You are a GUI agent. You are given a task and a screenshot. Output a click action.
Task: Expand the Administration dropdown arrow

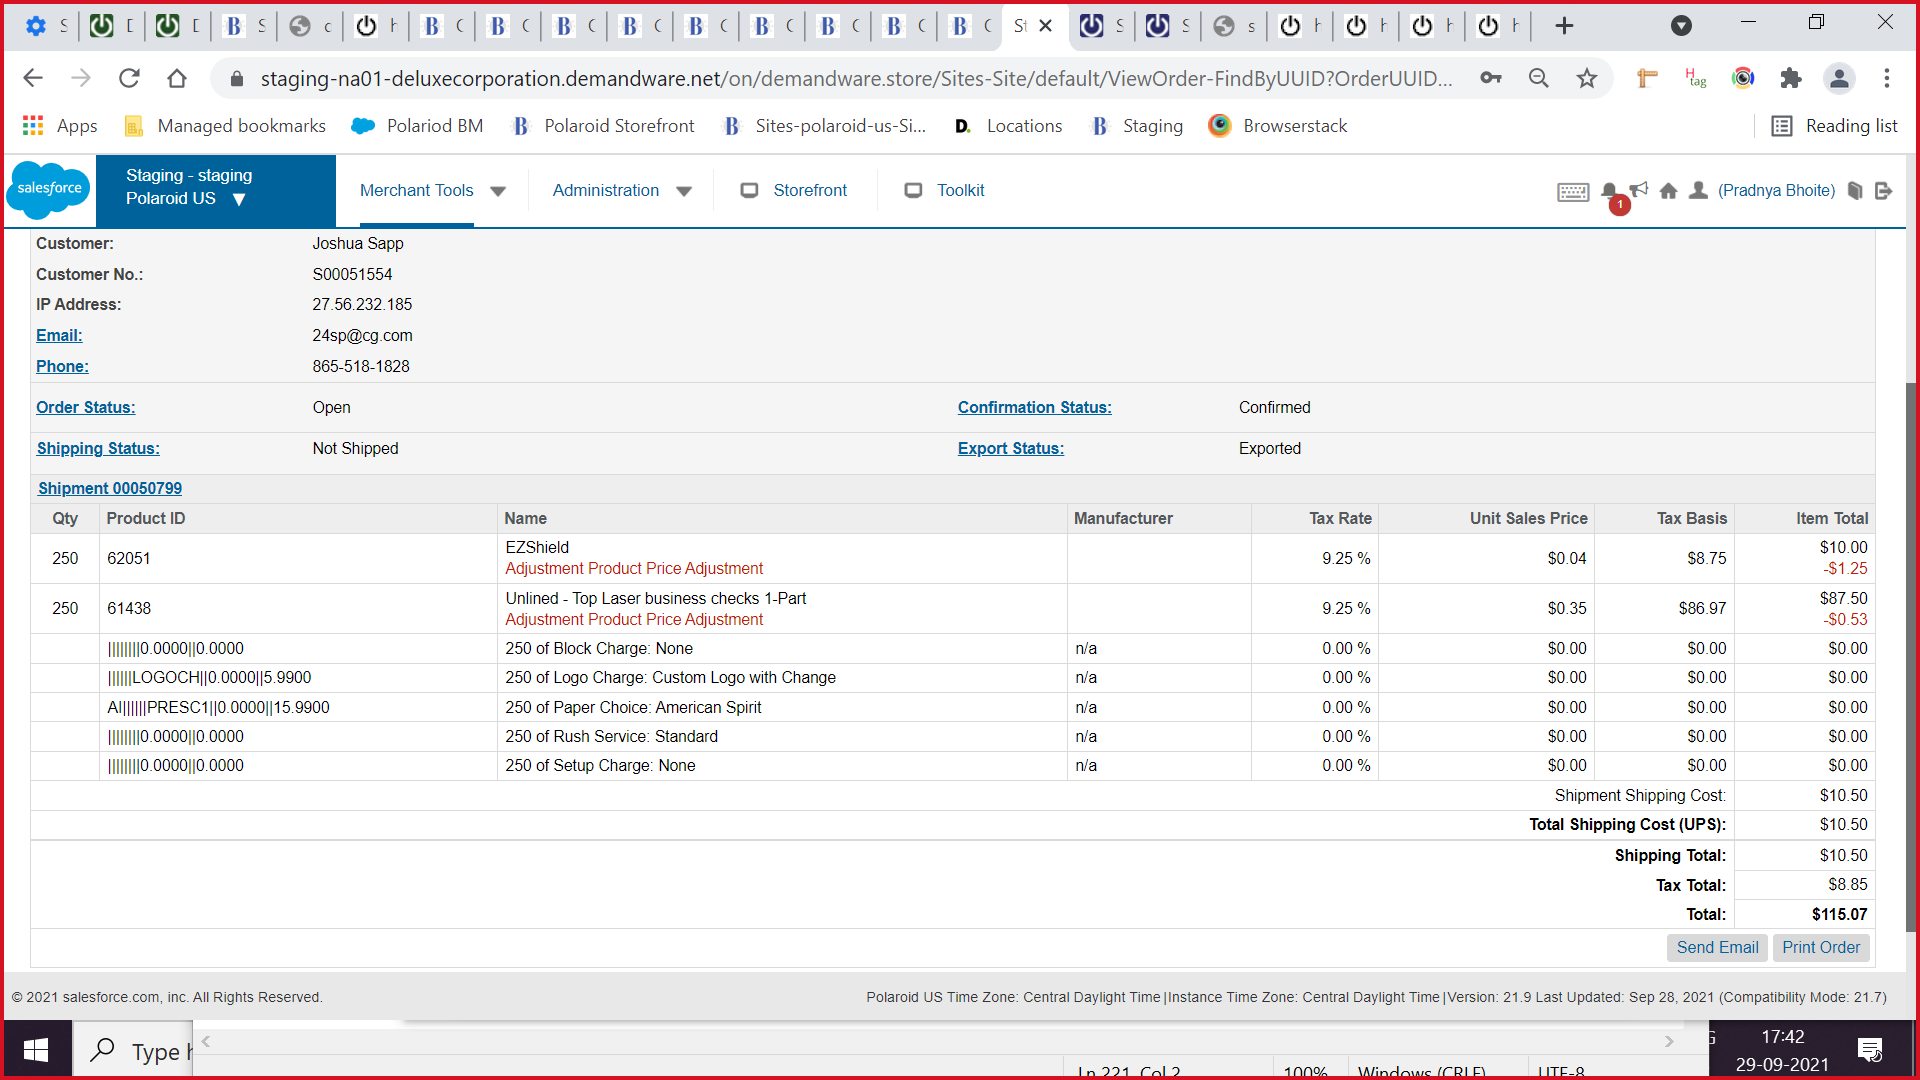point(684,191)
